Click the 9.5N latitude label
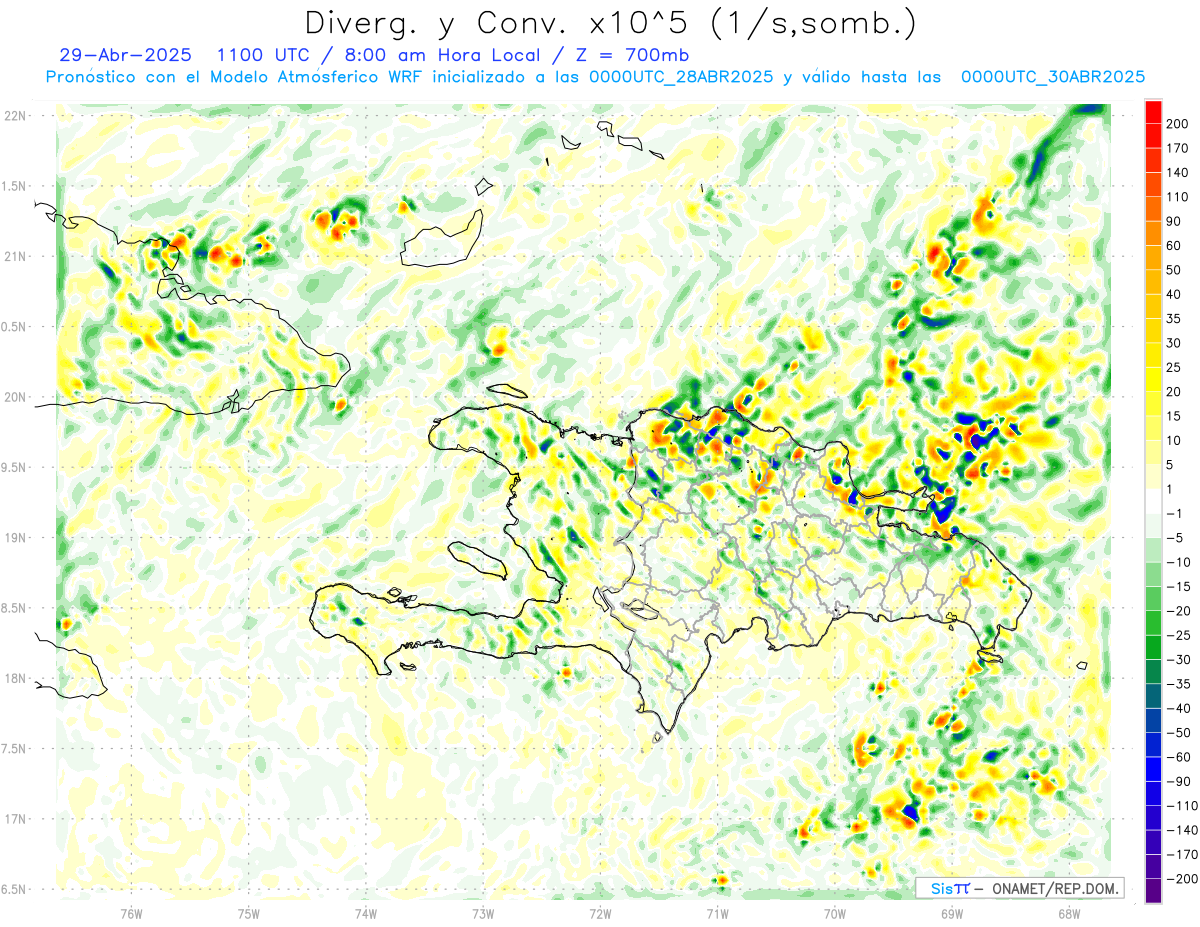The width and height of the screenshot is (1200, 927). click(x=14, y=468)
